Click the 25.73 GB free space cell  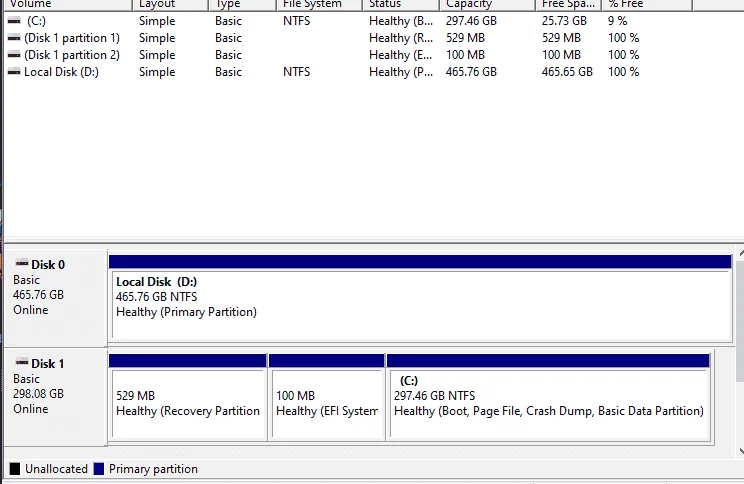tap(564, 21)
